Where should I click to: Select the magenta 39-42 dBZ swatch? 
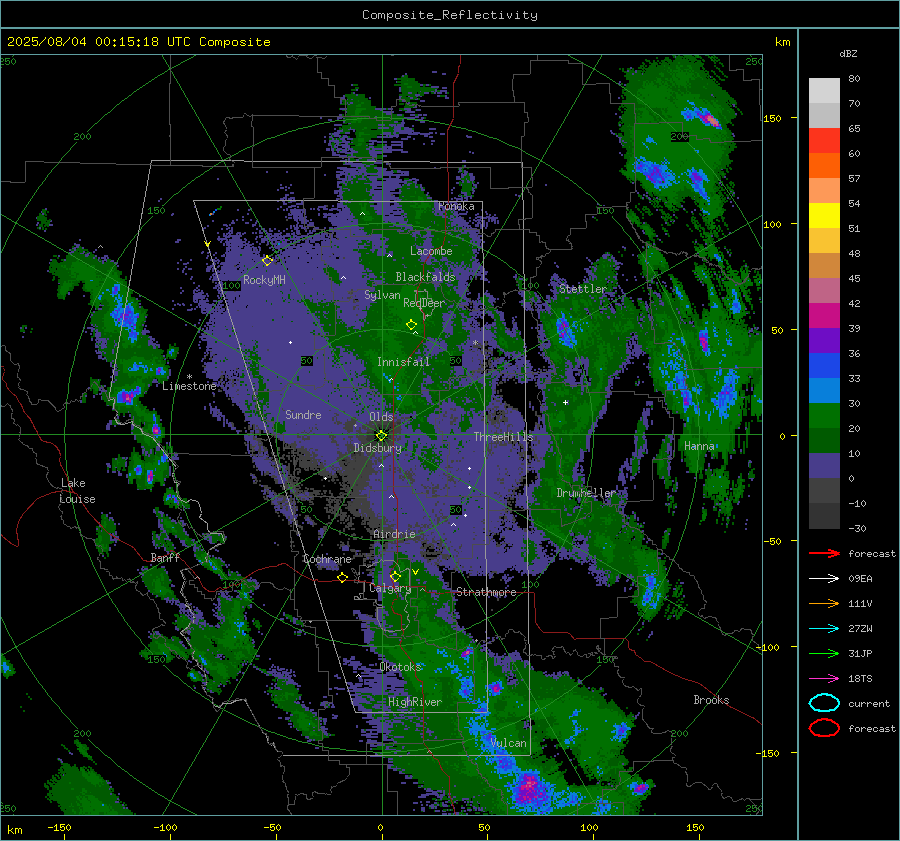point(824,316)
